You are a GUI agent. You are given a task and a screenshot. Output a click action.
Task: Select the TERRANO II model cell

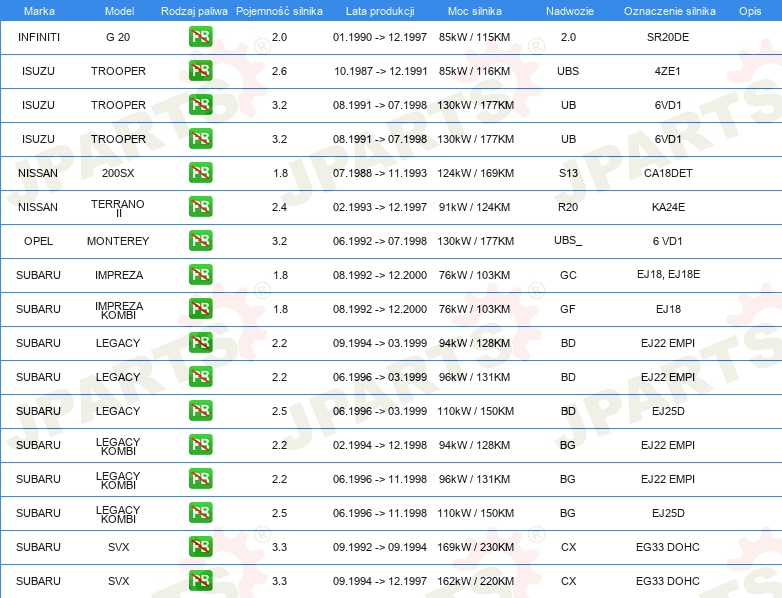click(x=118, y=208)
